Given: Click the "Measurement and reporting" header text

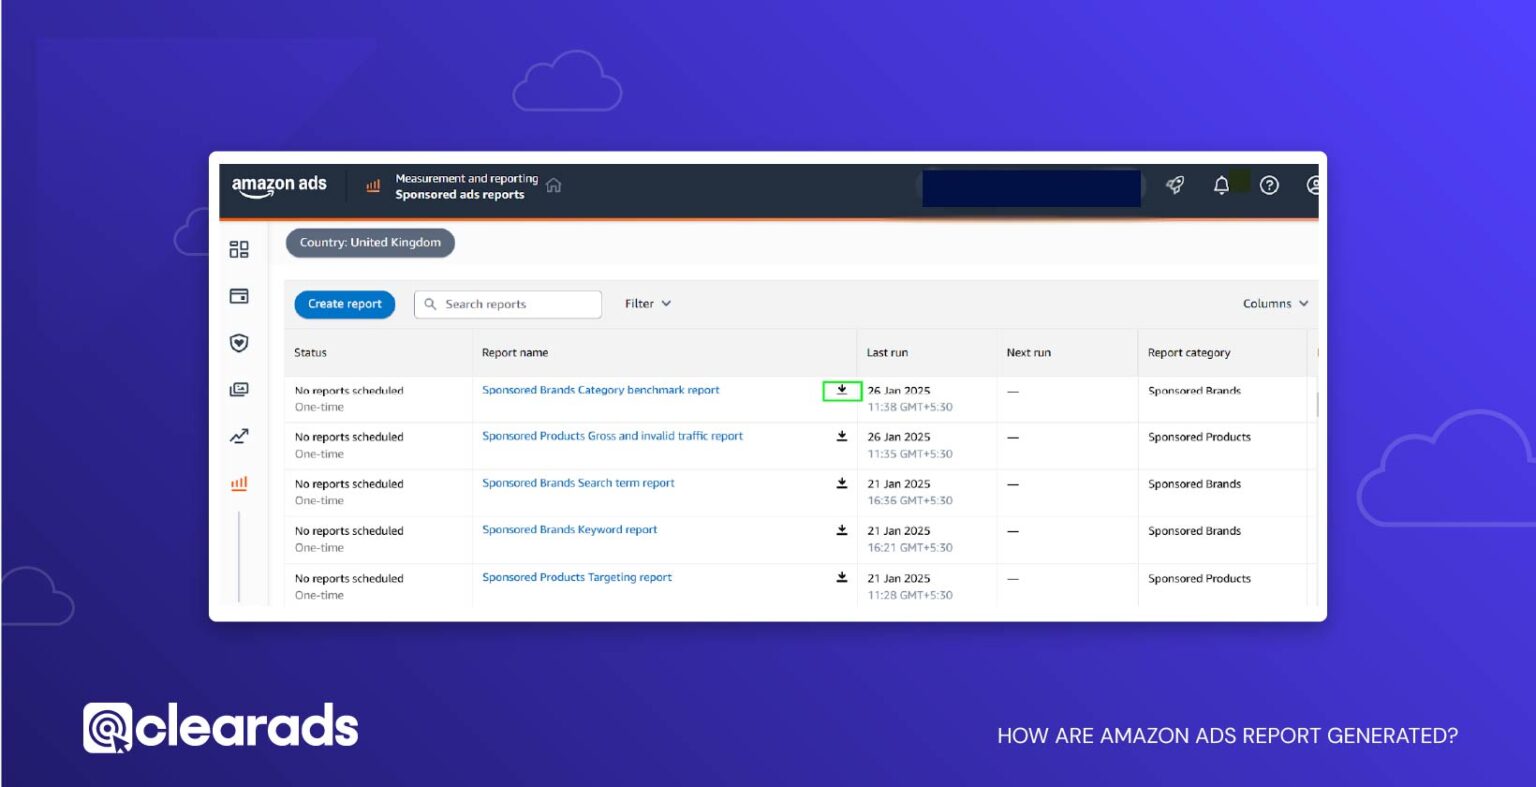Looking at the screenshot, I should (467, 179).
